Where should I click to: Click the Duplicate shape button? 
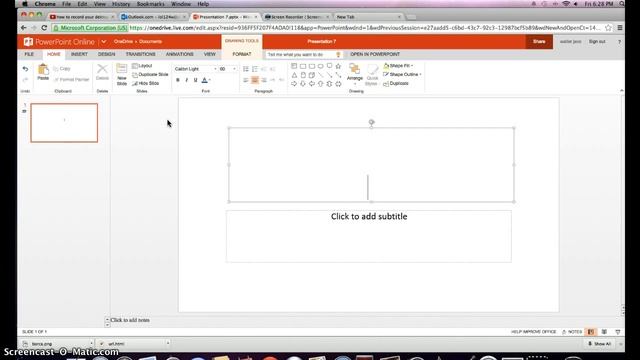(x=396, y=83)
